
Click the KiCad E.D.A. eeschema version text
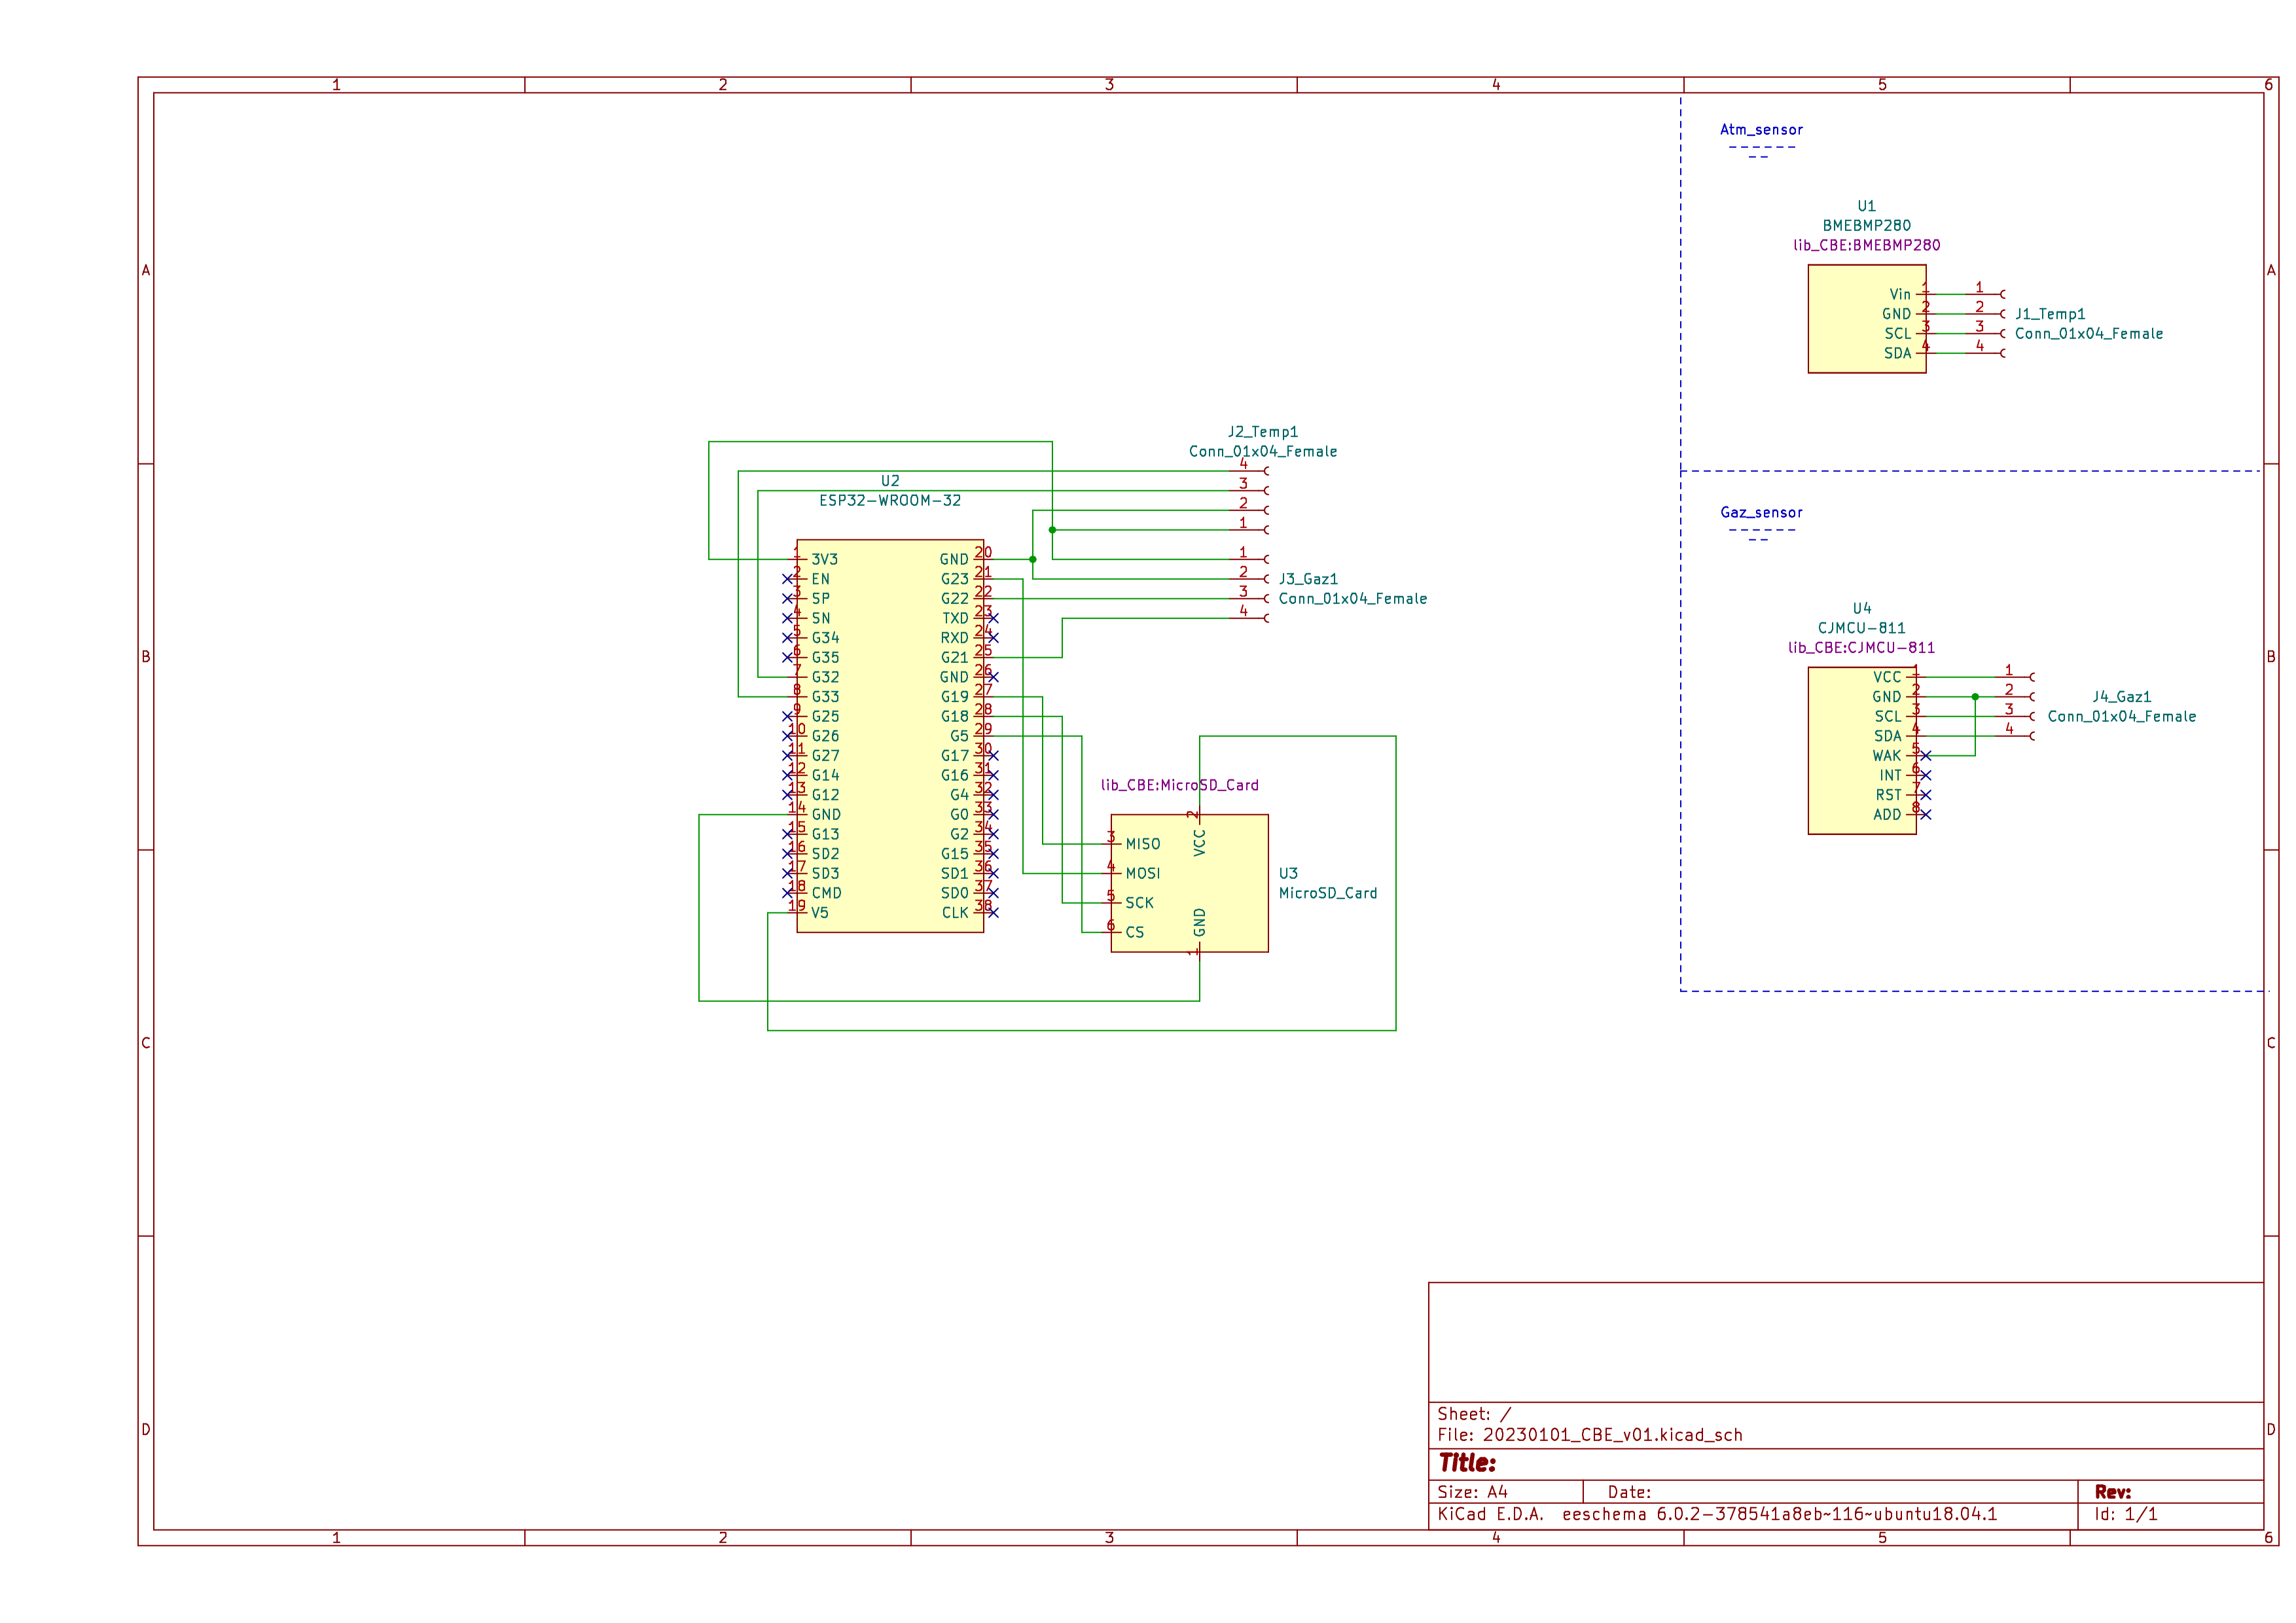[1717, 1515]
